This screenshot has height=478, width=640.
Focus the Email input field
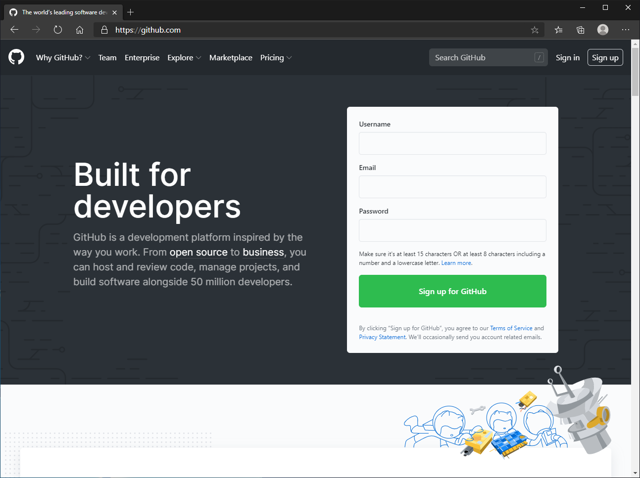pos(452,187)
